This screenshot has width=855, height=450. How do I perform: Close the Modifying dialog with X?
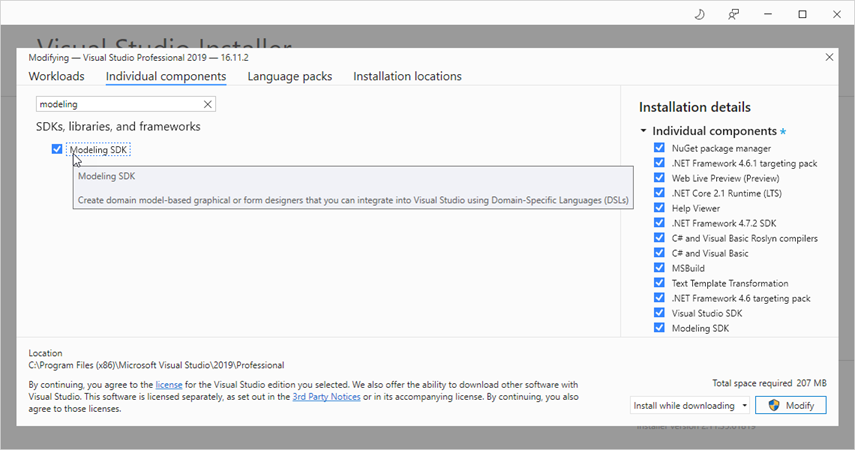pos(829,57)
